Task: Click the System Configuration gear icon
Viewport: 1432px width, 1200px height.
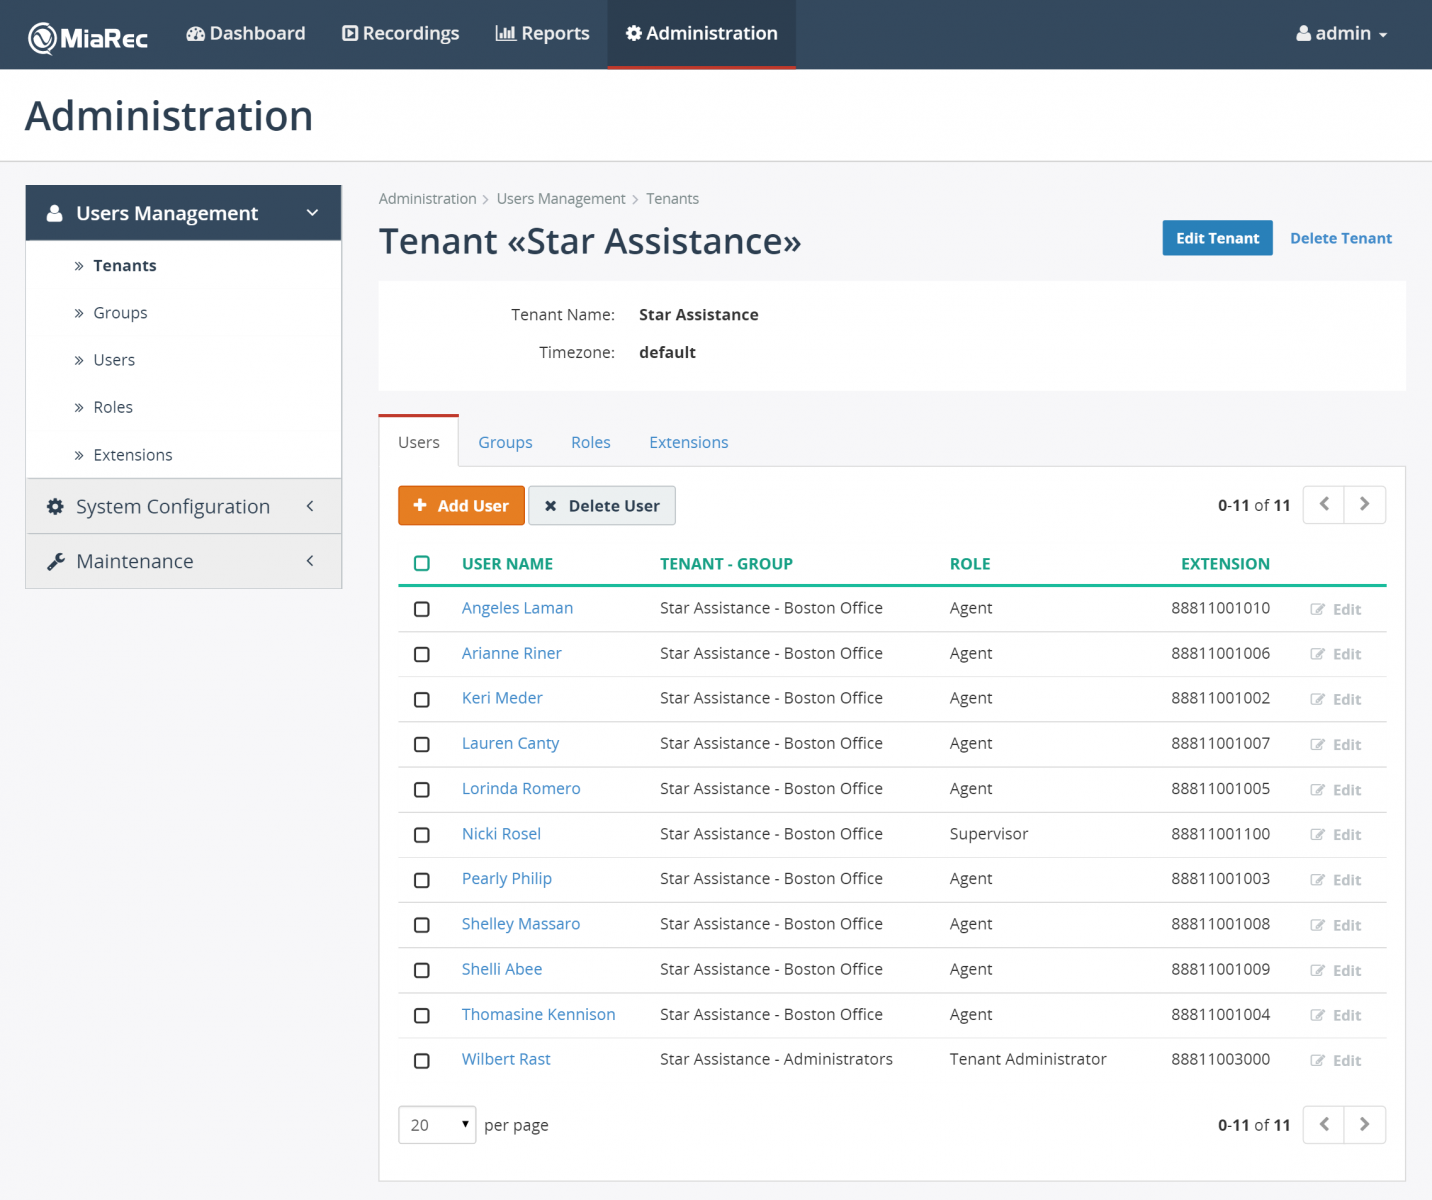Action: (55, 507)
